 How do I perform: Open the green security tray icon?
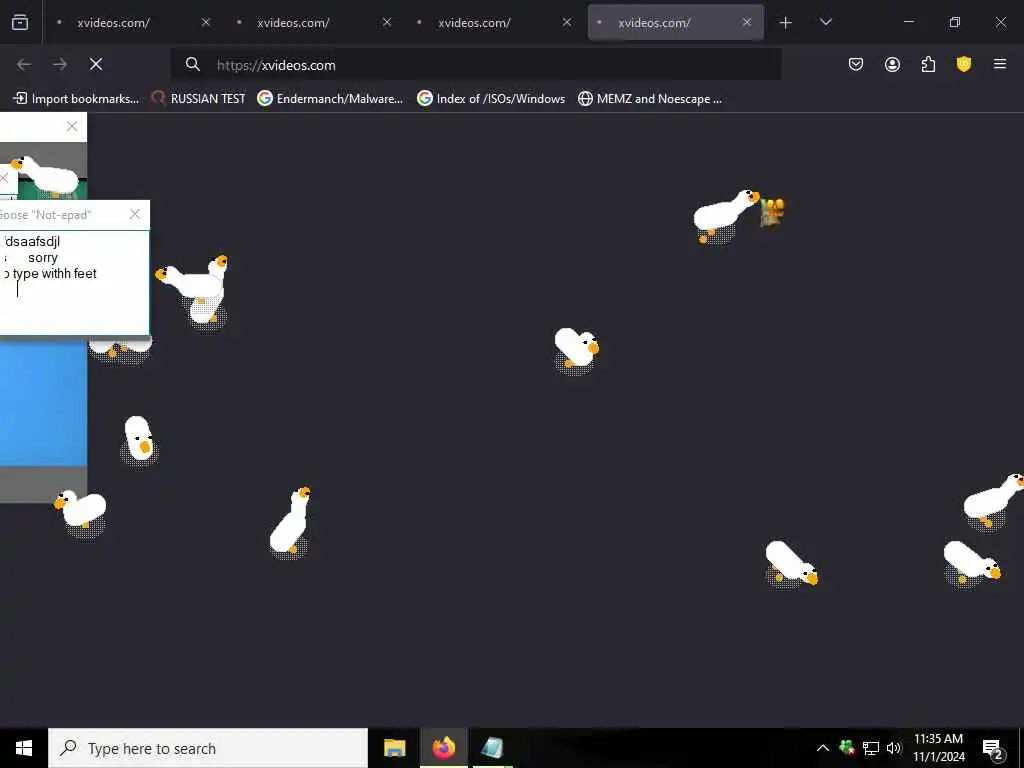tap(847, 747)
